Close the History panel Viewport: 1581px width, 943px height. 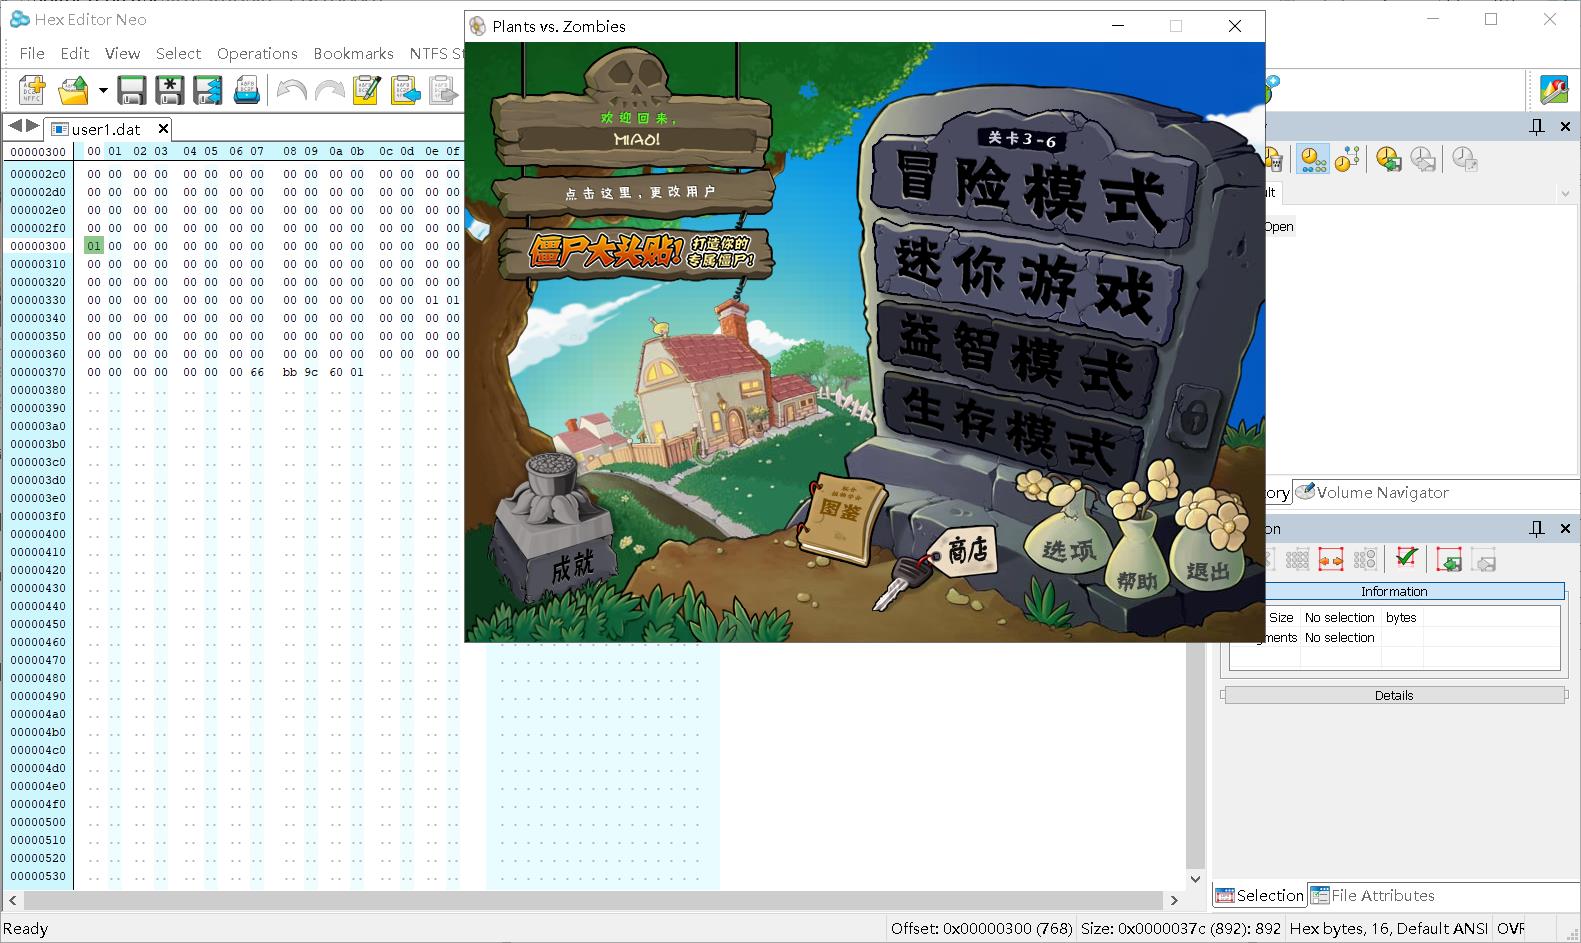point(1565,126)
